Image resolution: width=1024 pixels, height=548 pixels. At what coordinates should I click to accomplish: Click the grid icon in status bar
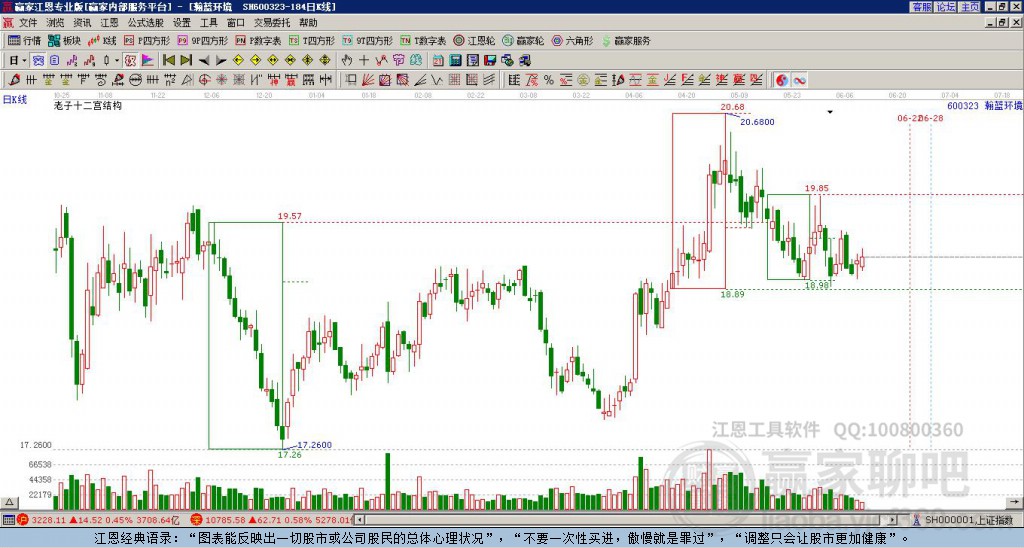(8, 520)
